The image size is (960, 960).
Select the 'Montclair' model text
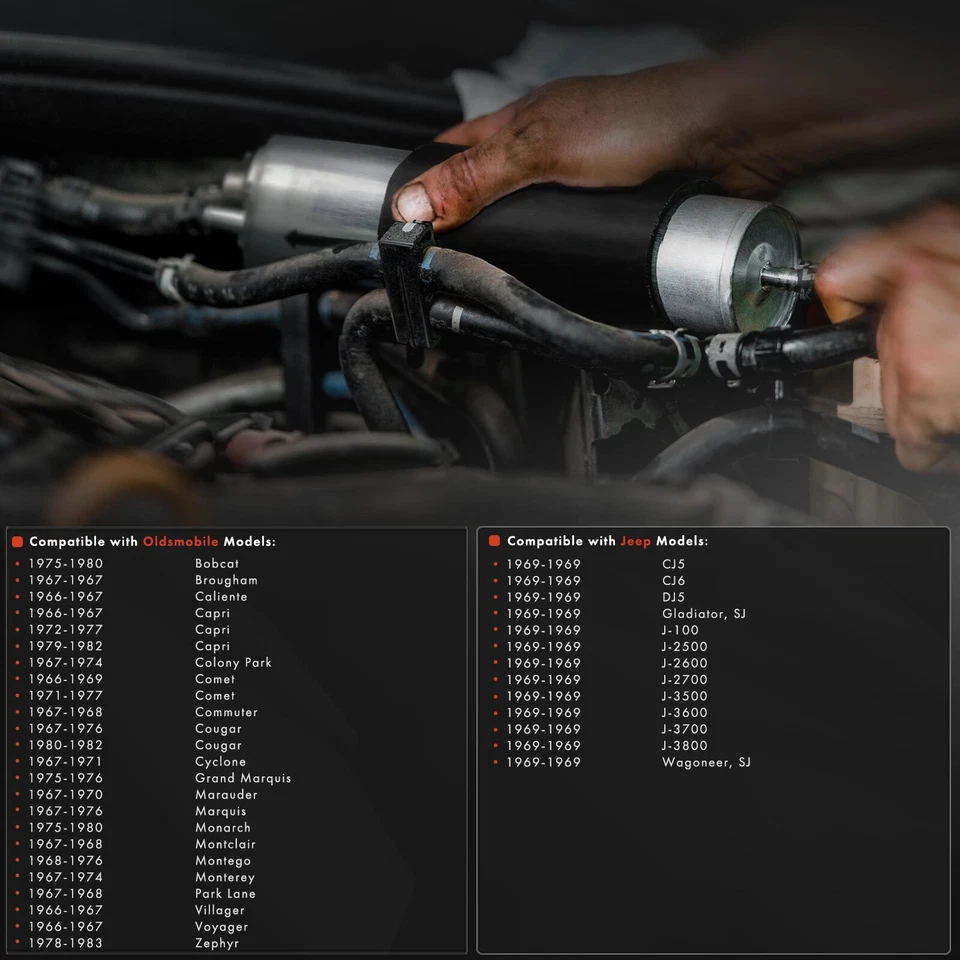click(x=225, y=844)
